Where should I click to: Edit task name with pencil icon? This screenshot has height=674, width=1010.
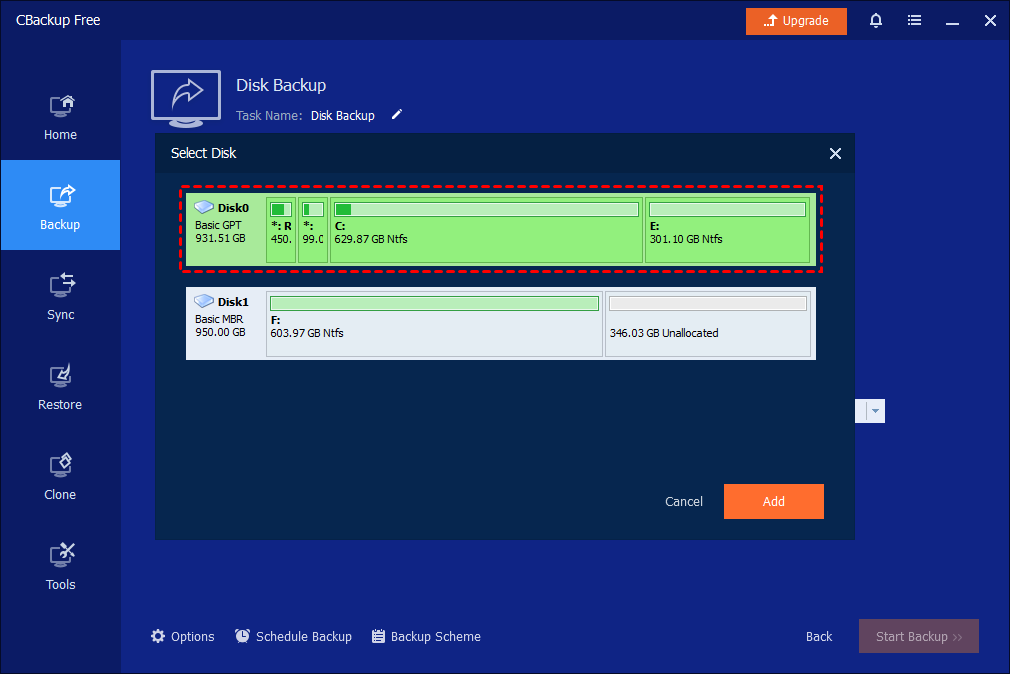pos(396,115)
